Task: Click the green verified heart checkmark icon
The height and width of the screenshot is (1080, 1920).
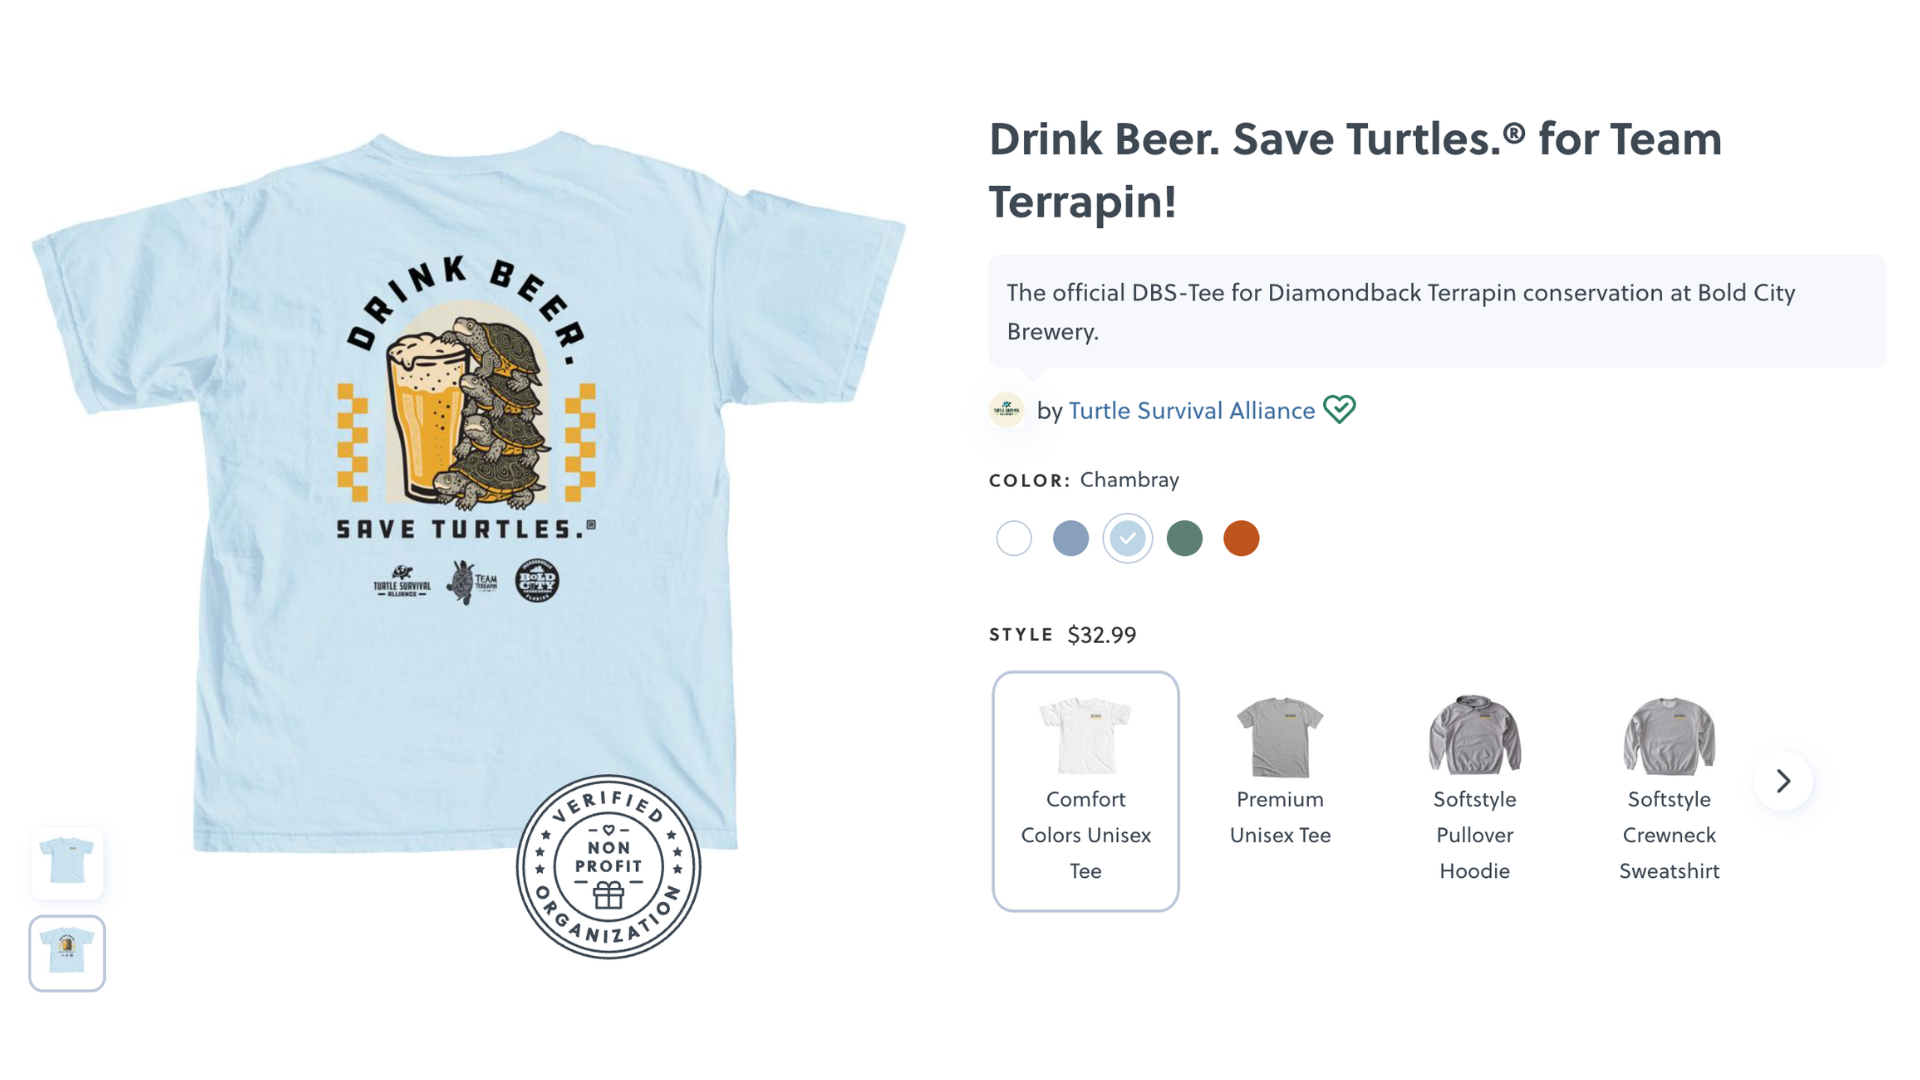Action: 1339,409
